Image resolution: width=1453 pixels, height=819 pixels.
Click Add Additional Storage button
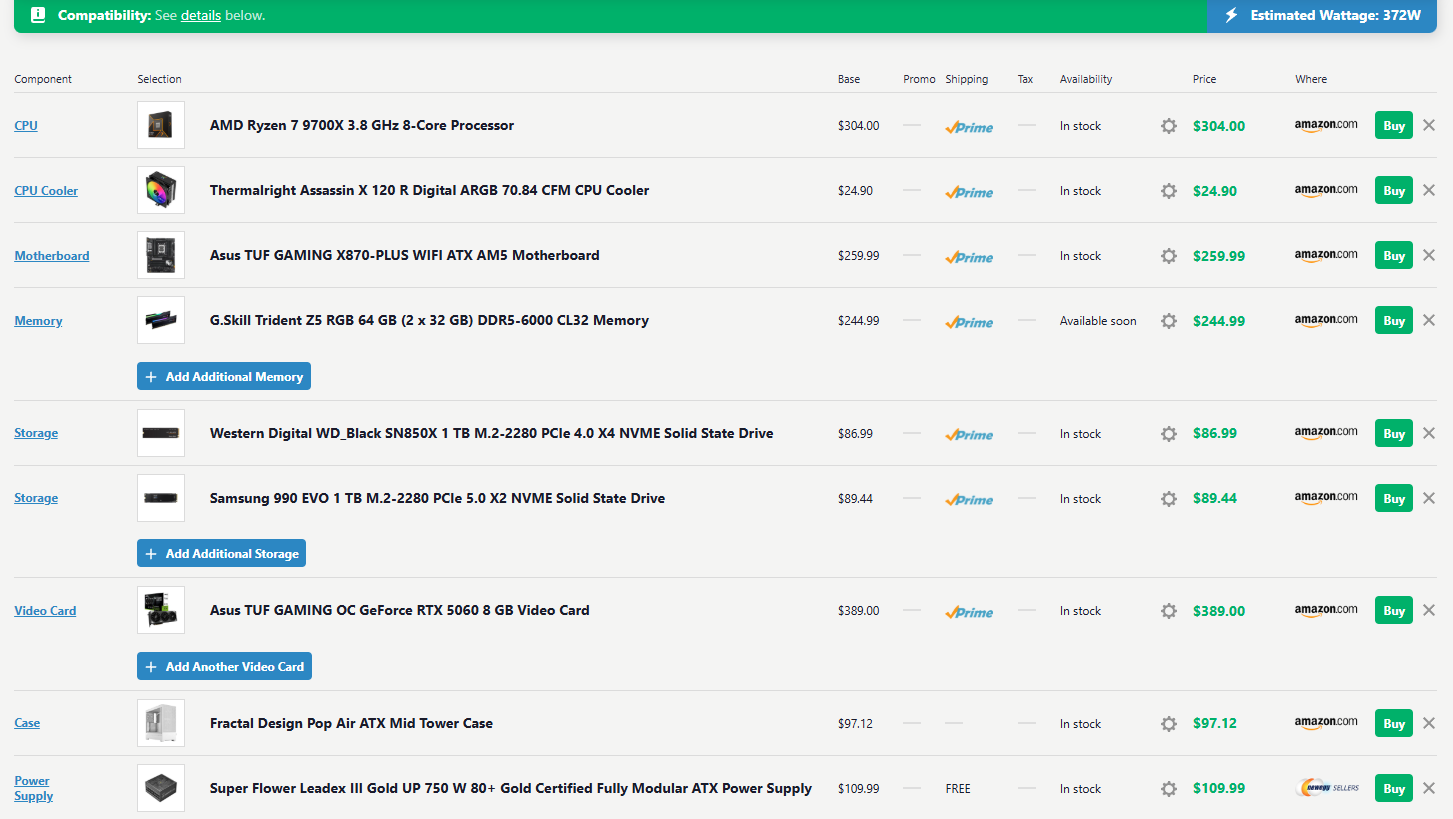(221, 554)
